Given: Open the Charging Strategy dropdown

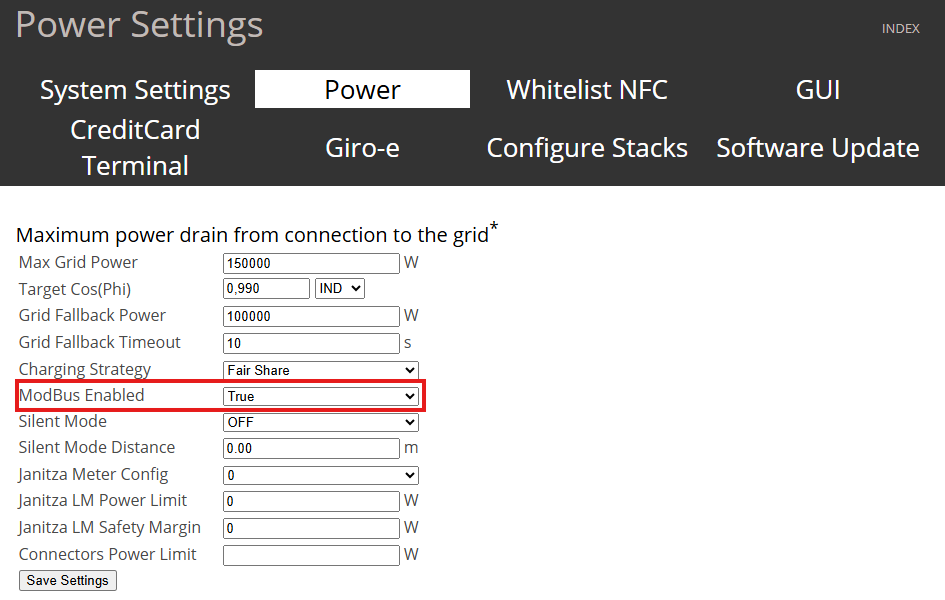Looking at the screenshot, I should pyautogui.click(x=320, y=370).
